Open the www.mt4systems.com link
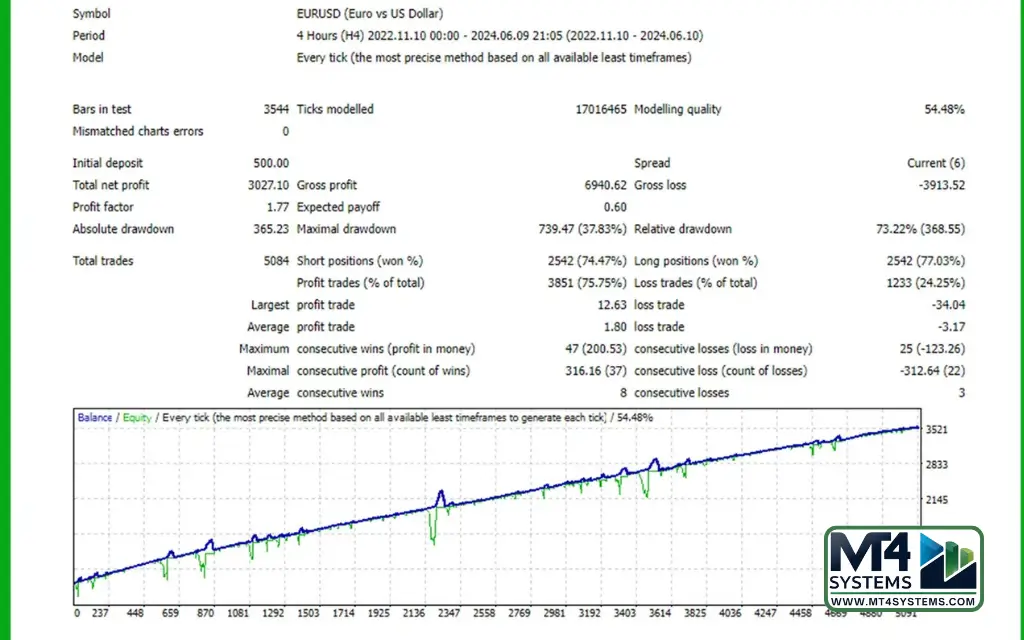 pyautogui.click(x=903, y=601)
